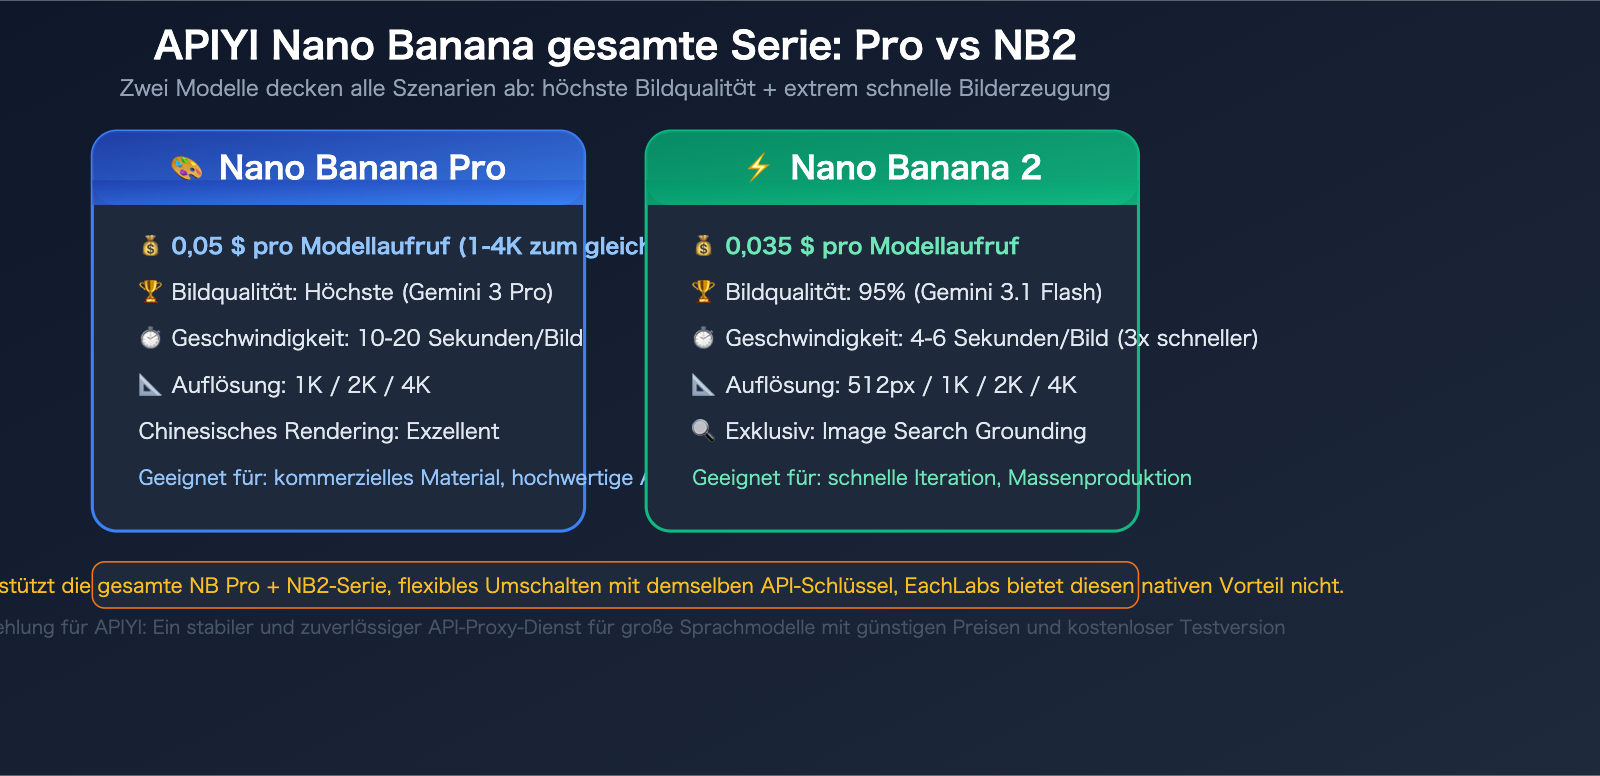Click the Chinesisches Rendering: Exzellent line
The image size is (1600, 776).
point(318,431)
